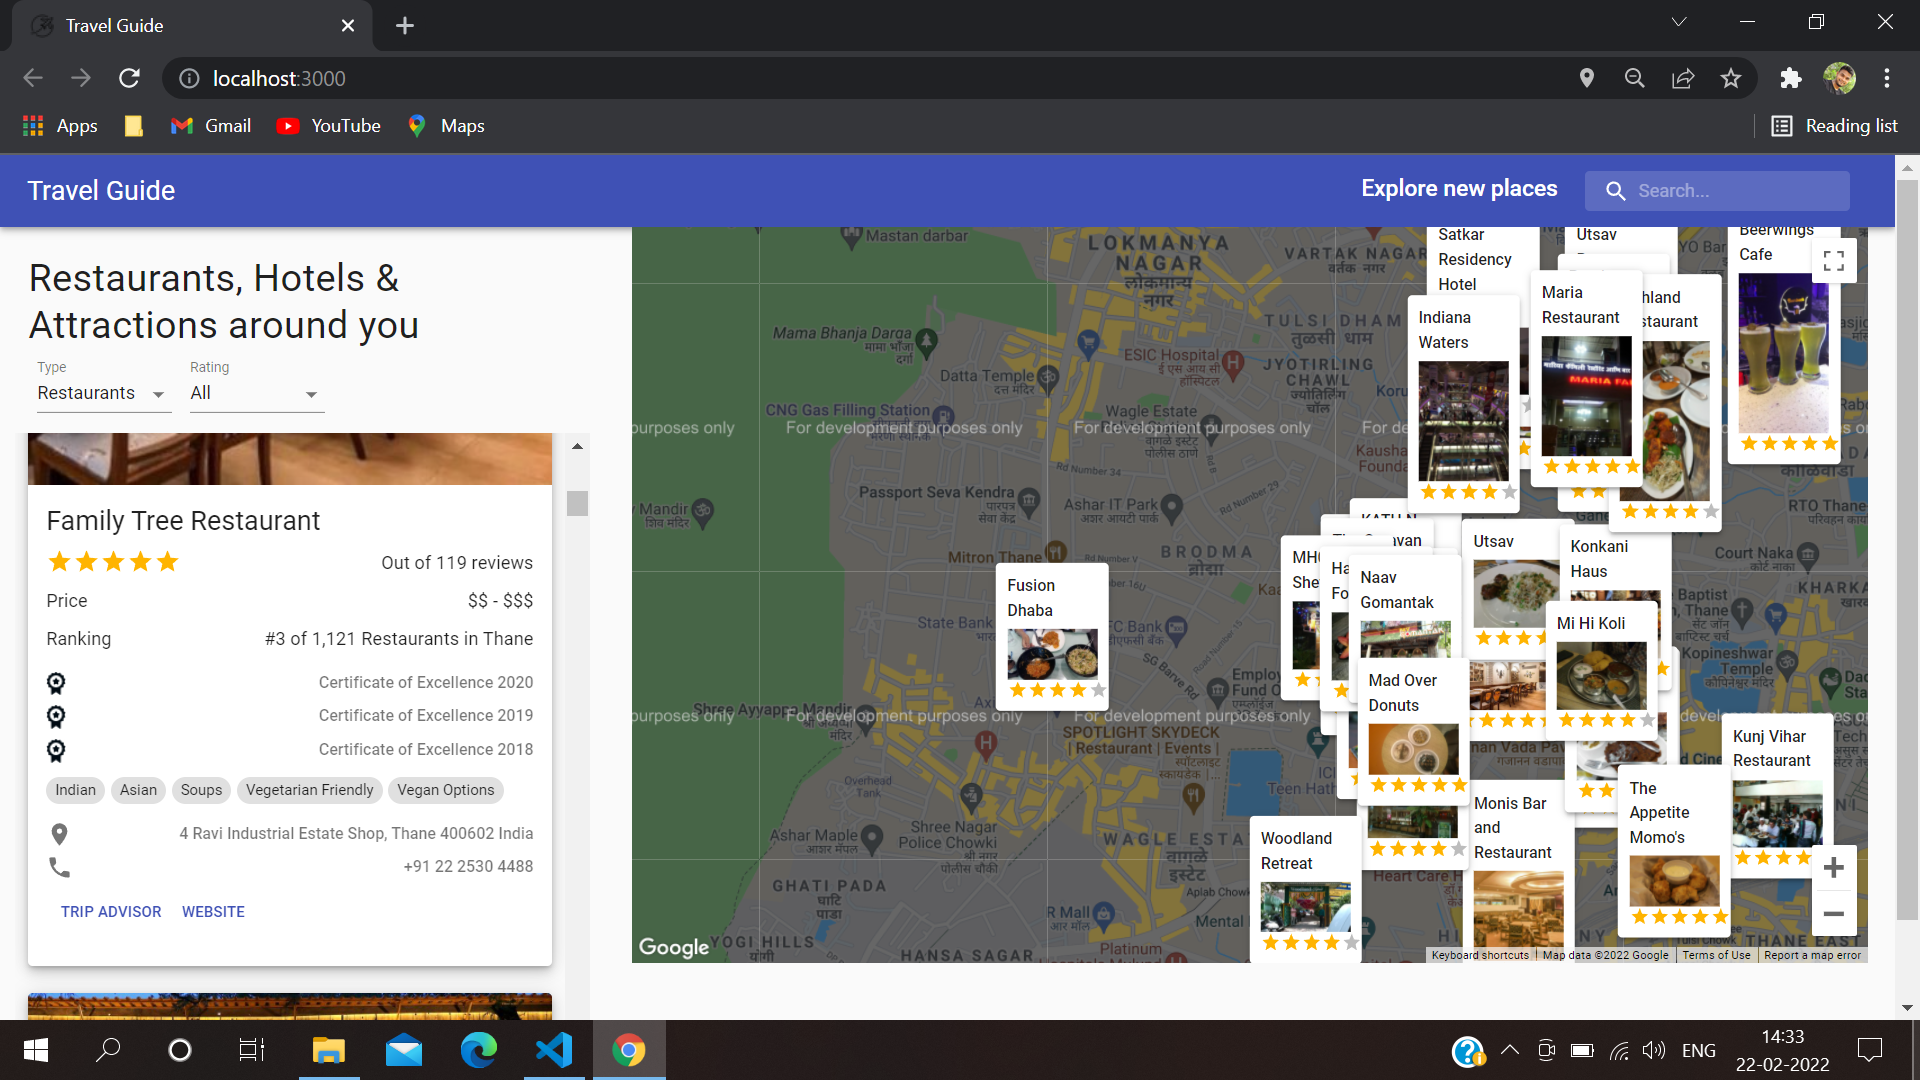Open the Chrome profile avatar
The width and height of the screenshot is (1920, 1080).
(x=1839, y=78)
